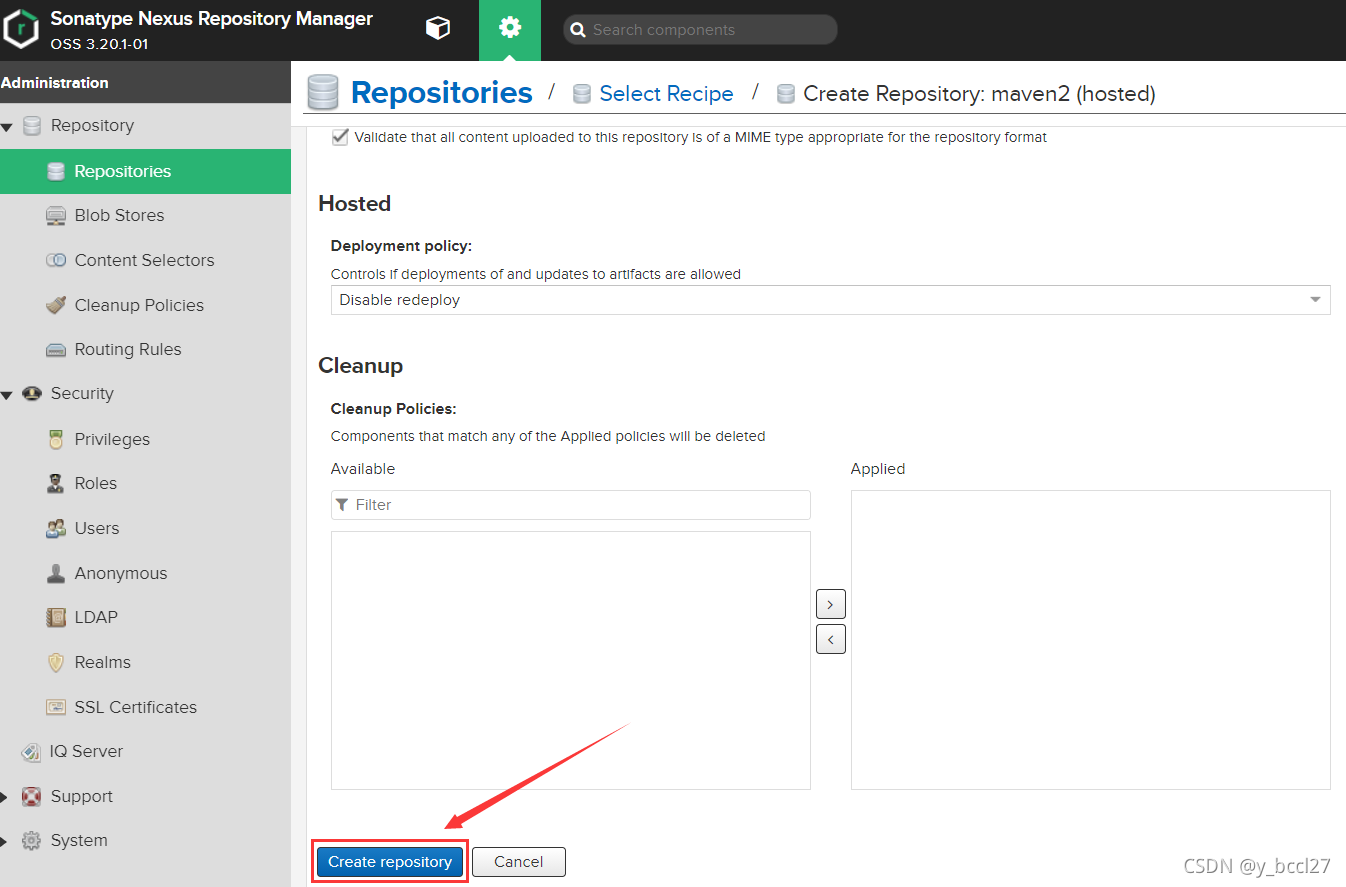This screenshot has width=1346, height=887.
Task: Click the Available policies list box
Action: [x=571, y=660]
